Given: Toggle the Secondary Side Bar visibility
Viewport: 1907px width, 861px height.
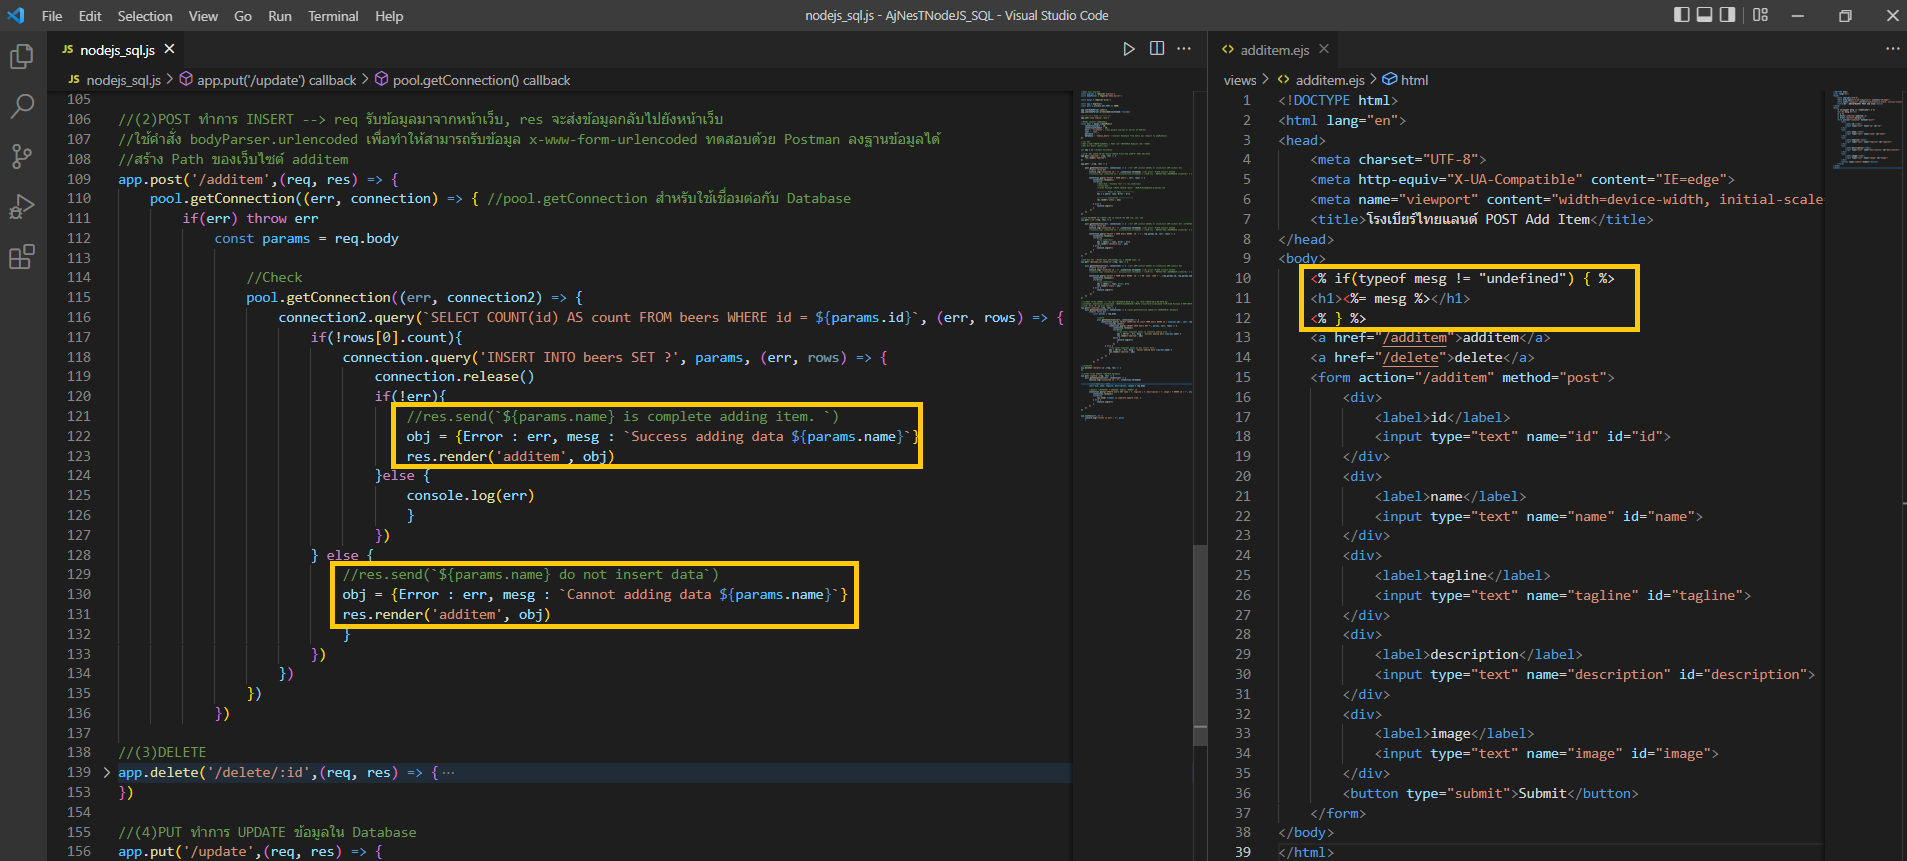Looking at the screenshot, I should coord(1727,15).
